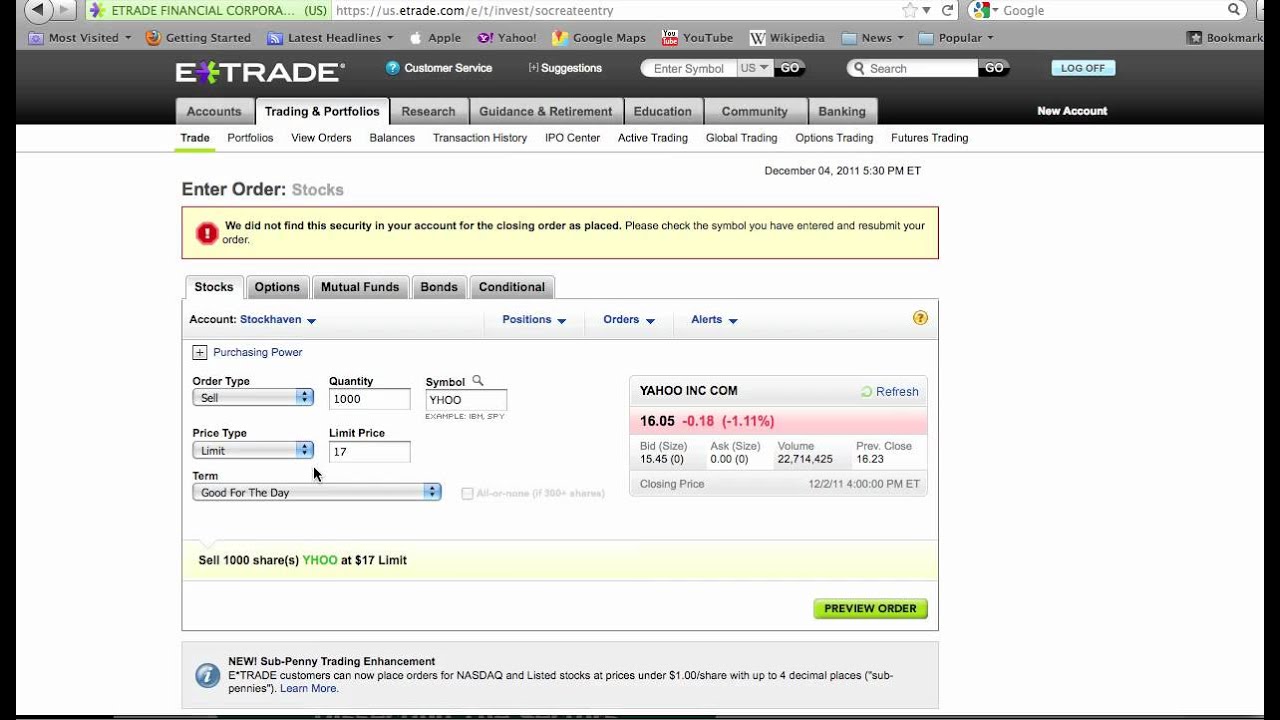Open the Wikipedia bookmark
Screen dimensions: 1280x720
(788, 38)
